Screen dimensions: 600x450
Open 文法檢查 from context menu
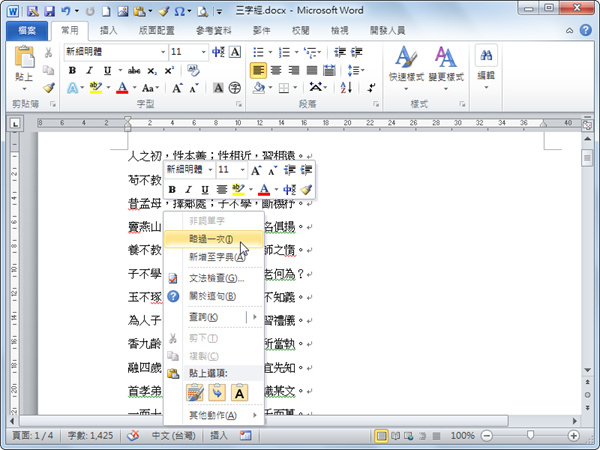coord(214,278)
